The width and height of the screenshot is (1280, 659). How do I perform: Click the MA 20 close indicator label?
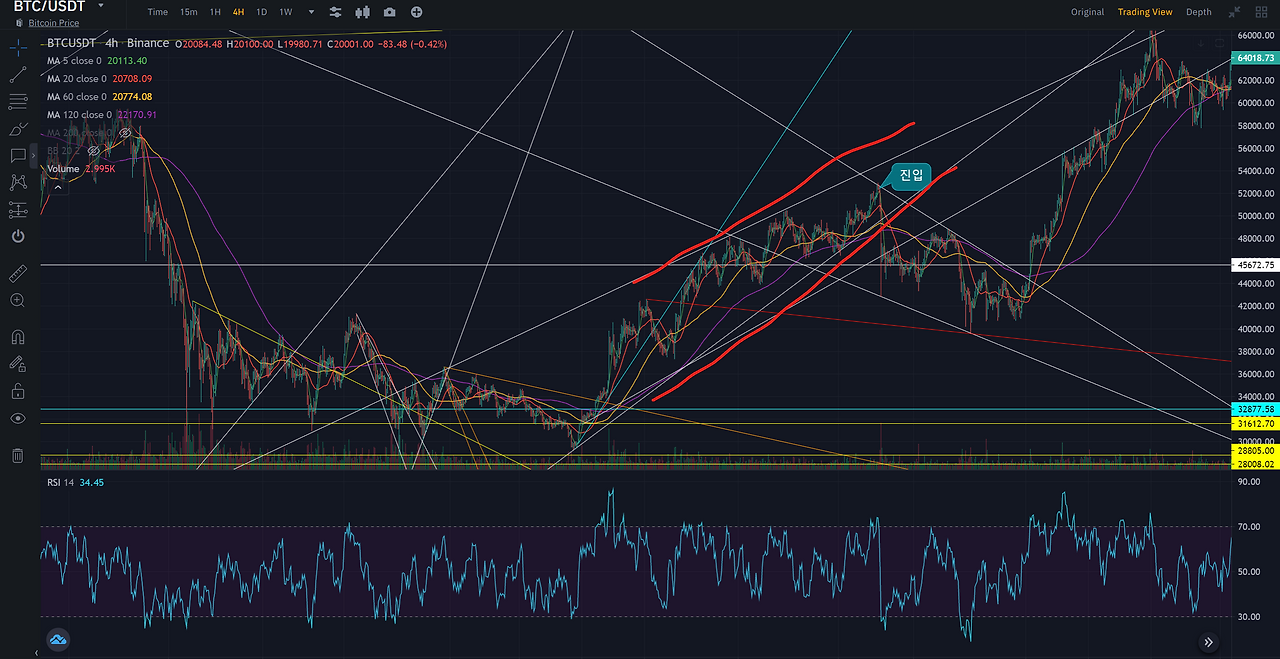[76, 78]
